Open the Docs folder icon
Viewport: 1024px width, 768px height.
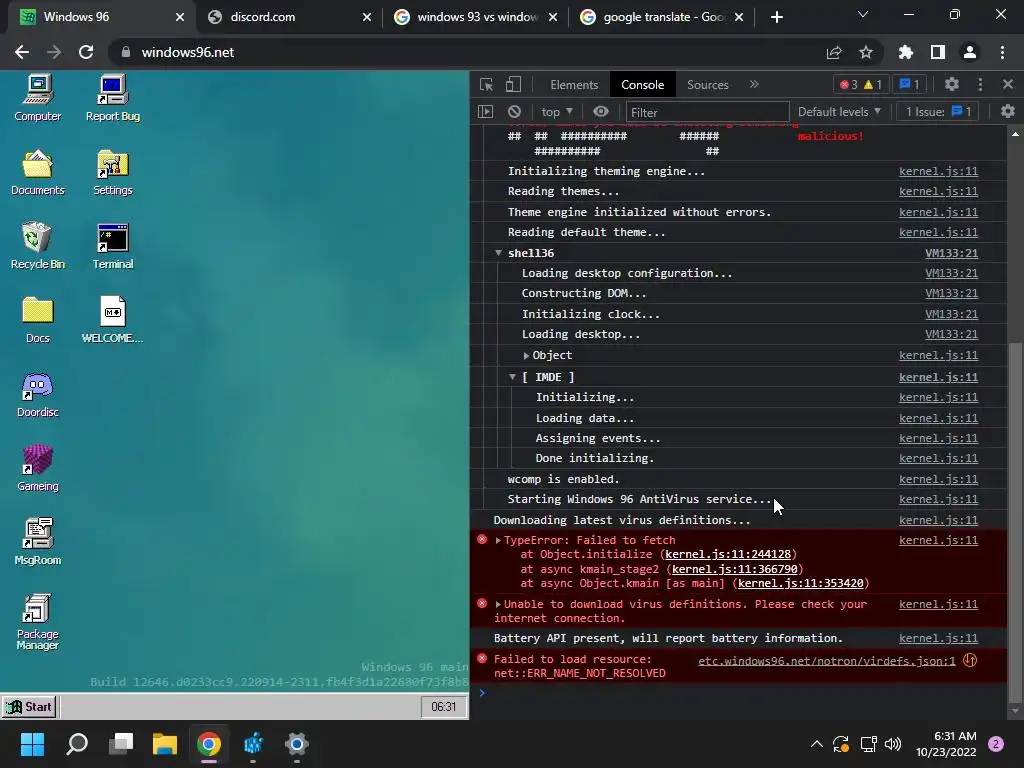click(x=37, y=320)
